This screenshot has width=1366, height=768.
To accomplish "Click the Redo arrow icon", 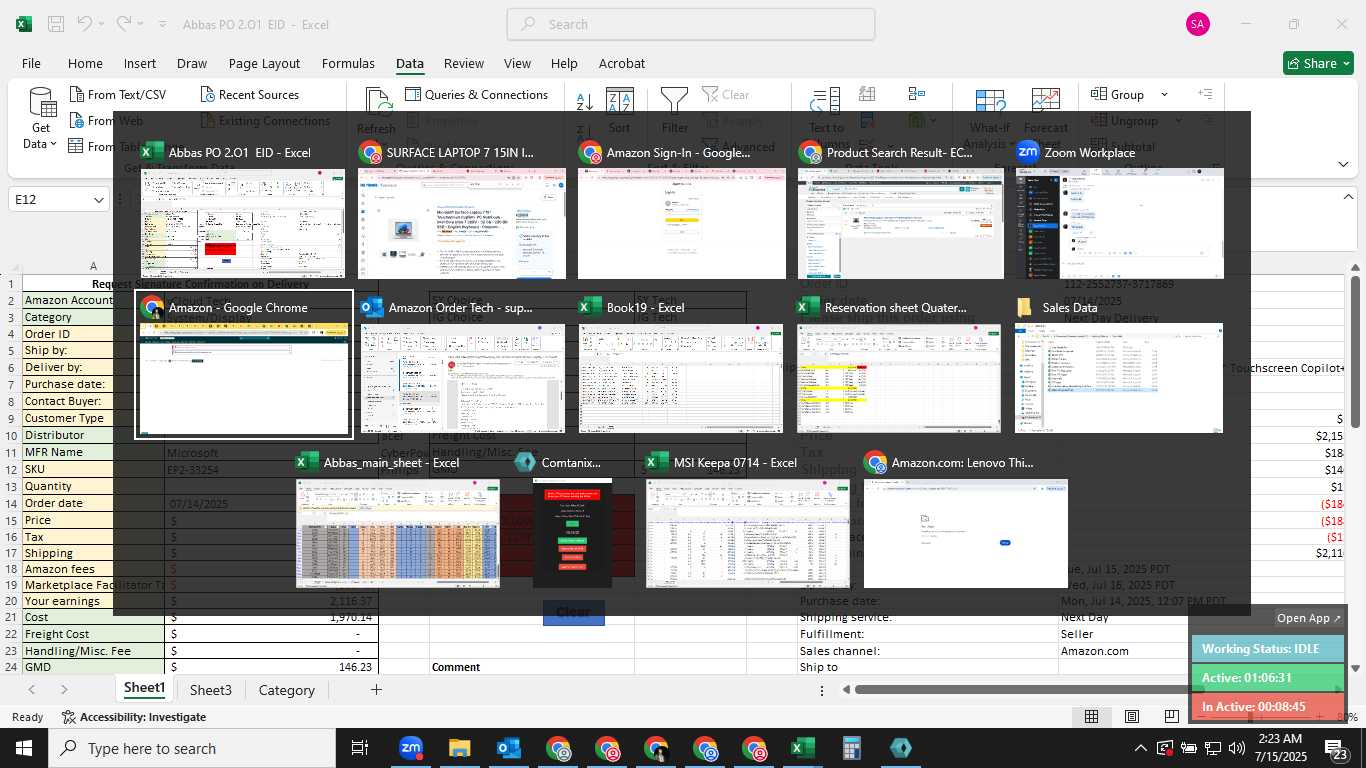I will (123, 24).
